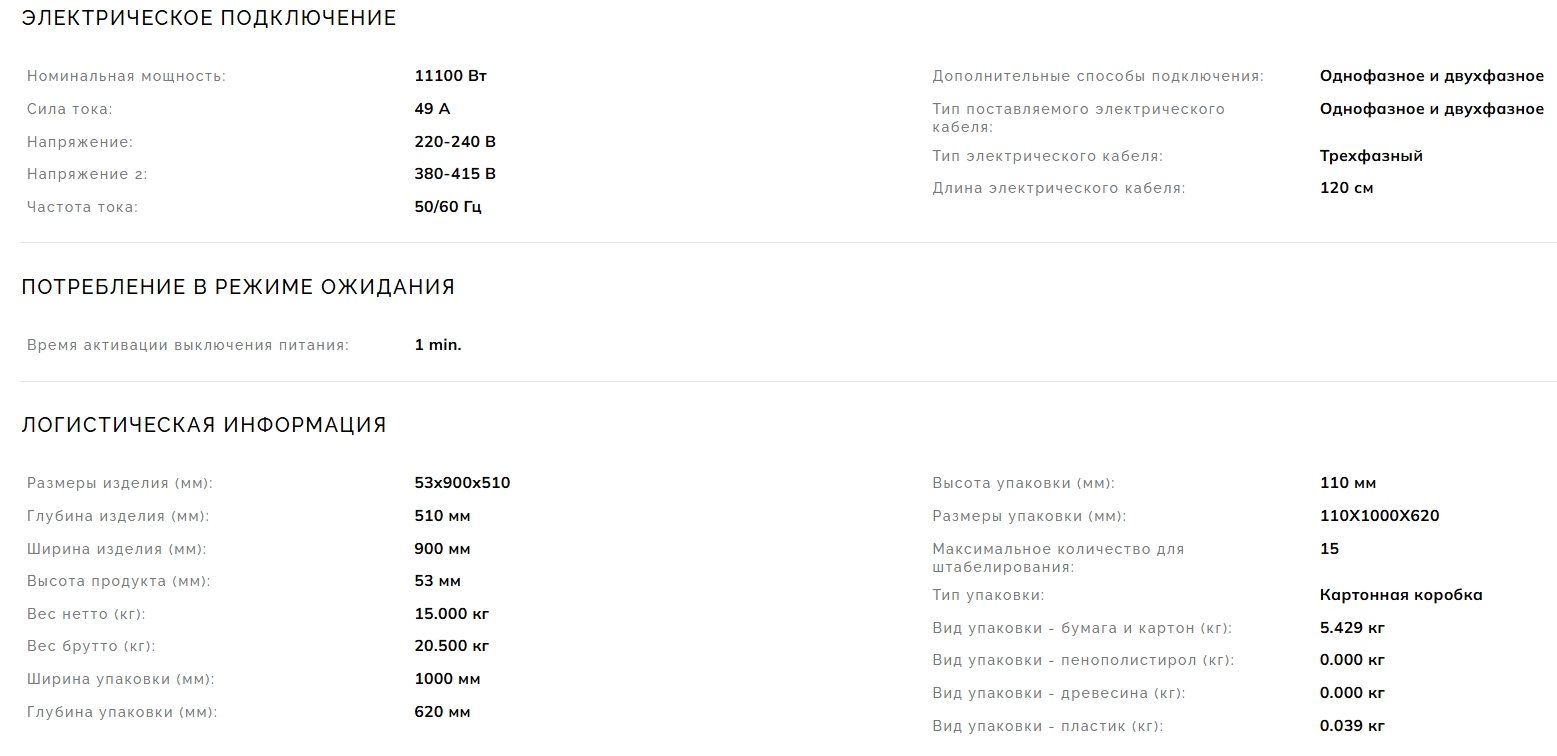The height and width of the screenshot is (756, 1557).
Task: Click the 5.429 кг paper and cardboard value
Action: 1352,628
